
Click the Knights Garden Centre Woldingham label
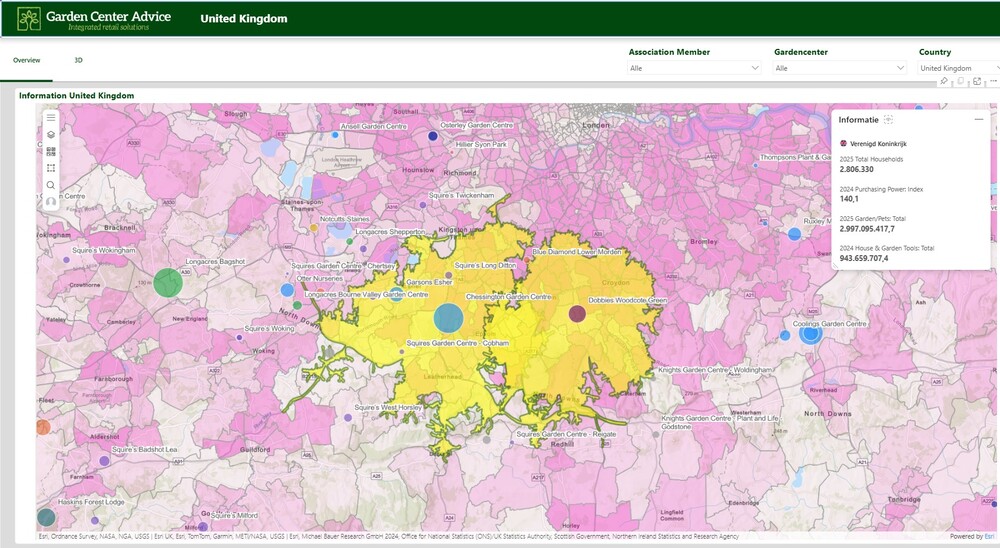pyautogui.click(x=715, y=370)
